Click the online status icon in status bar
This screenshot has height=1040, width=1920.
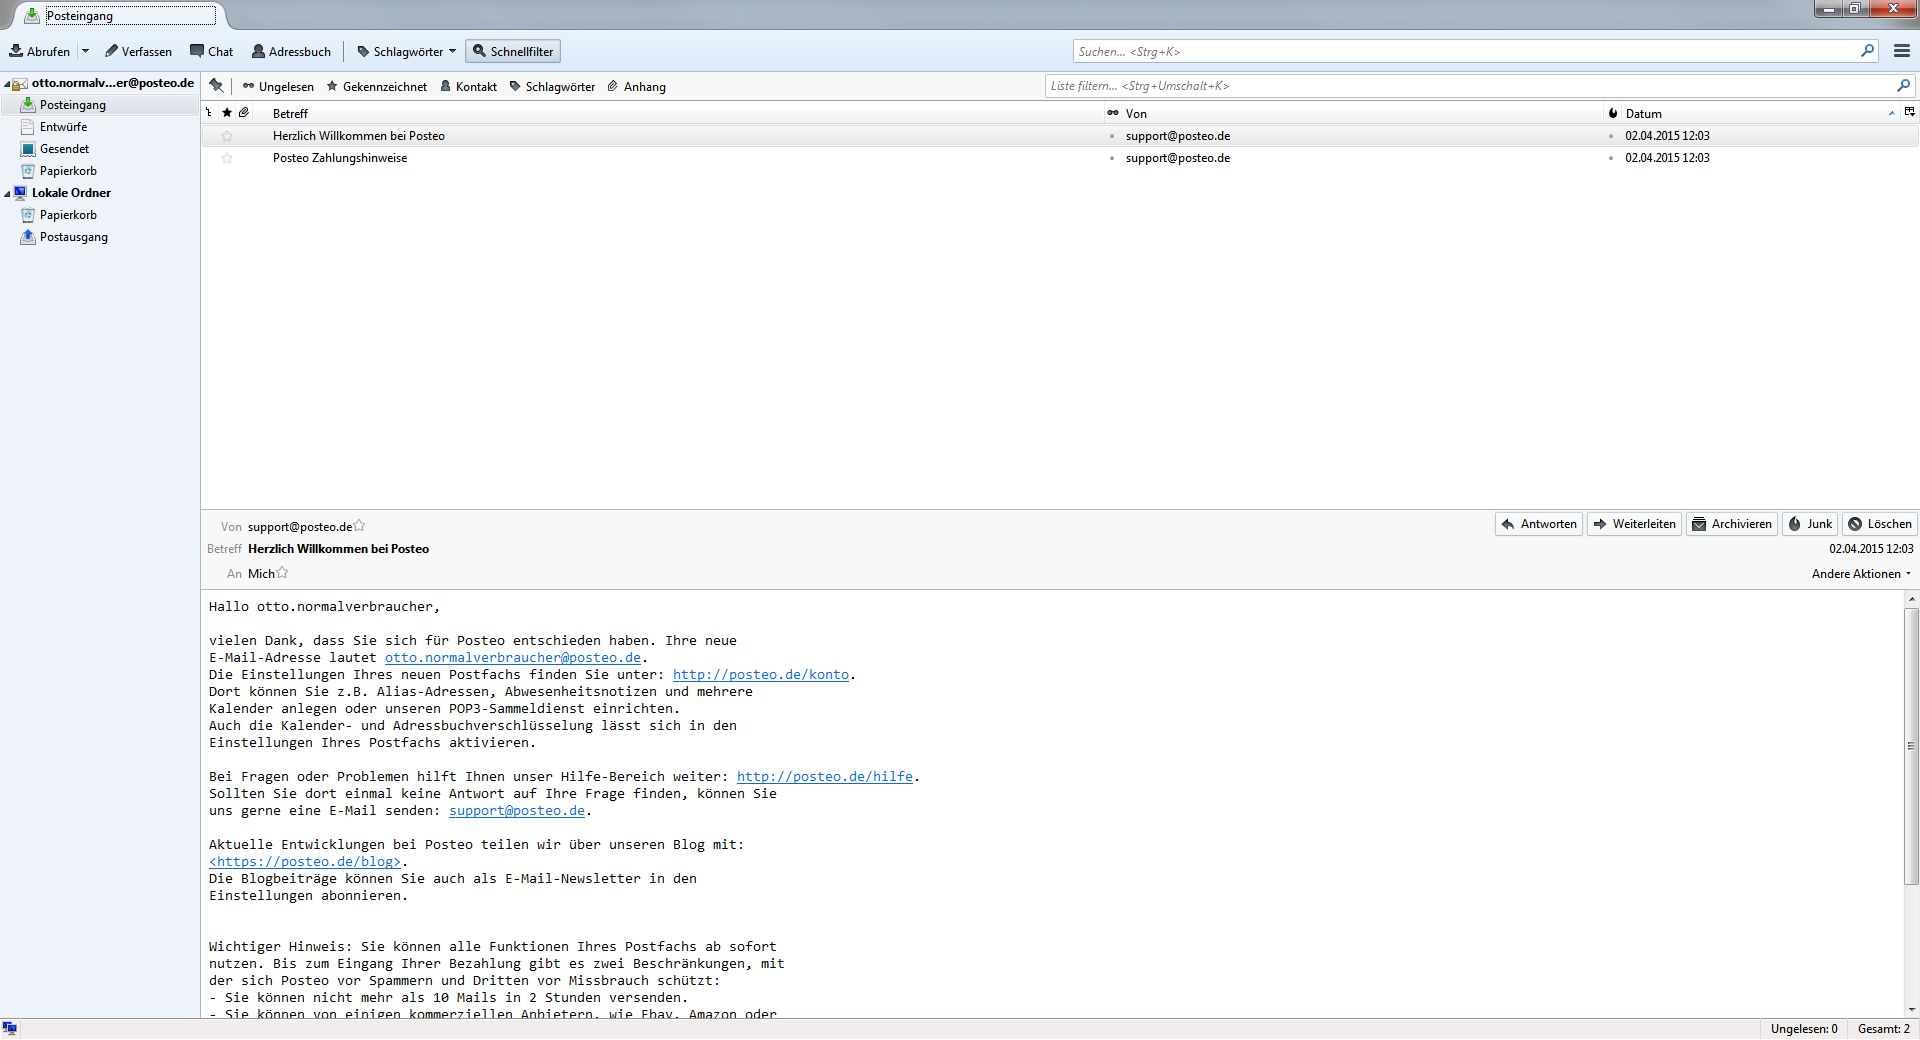point(10,1028)
